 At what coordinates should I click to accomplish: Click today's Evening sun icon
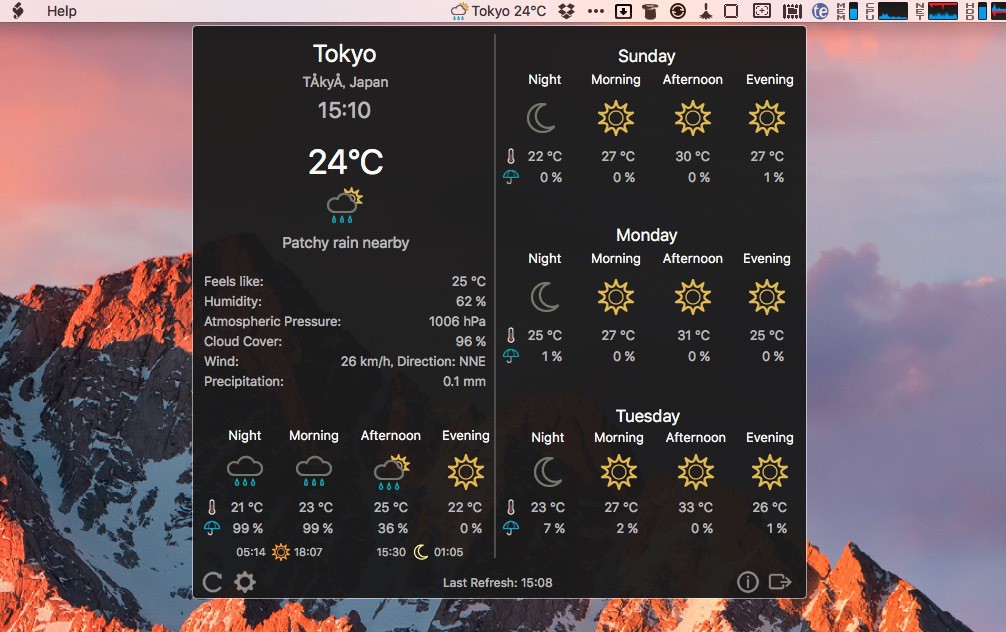click(465, 472)
